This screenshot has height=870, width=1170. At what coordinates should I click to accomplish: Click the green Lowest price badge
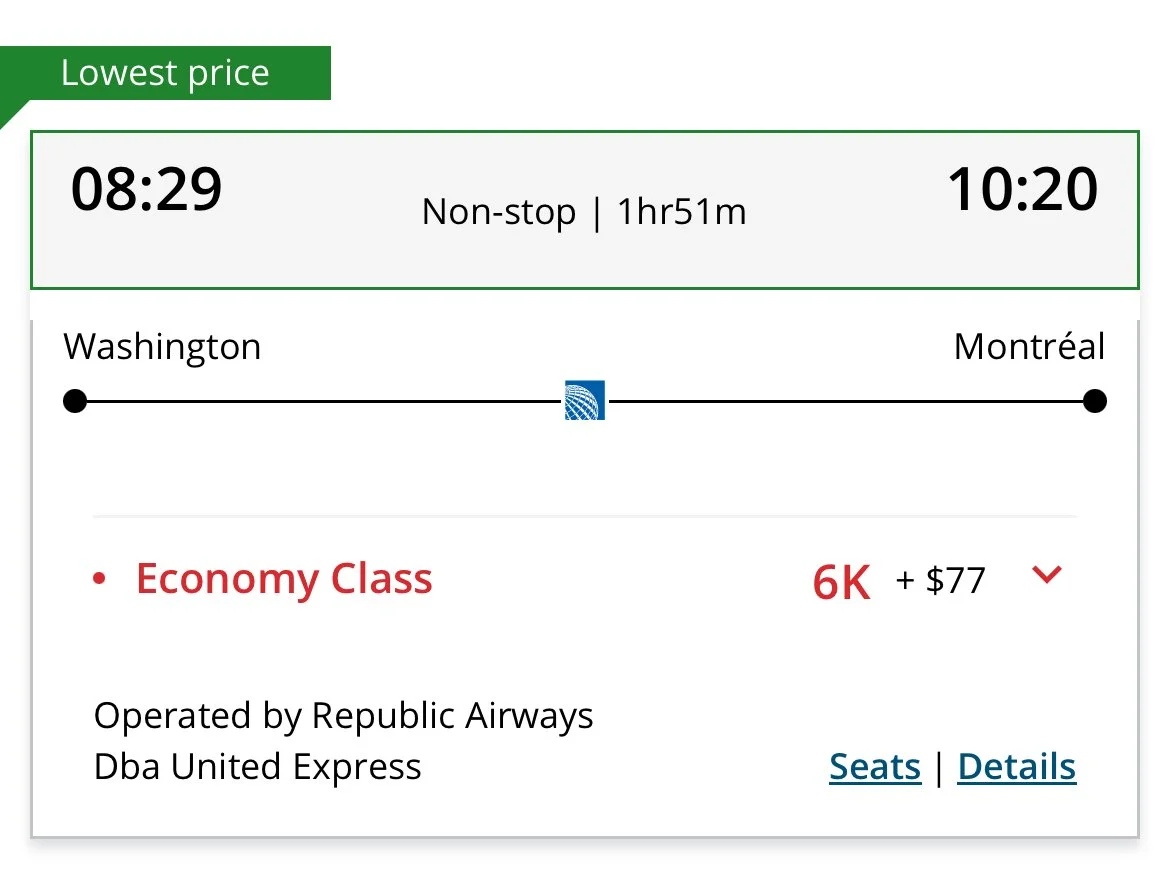click(165, 73)
